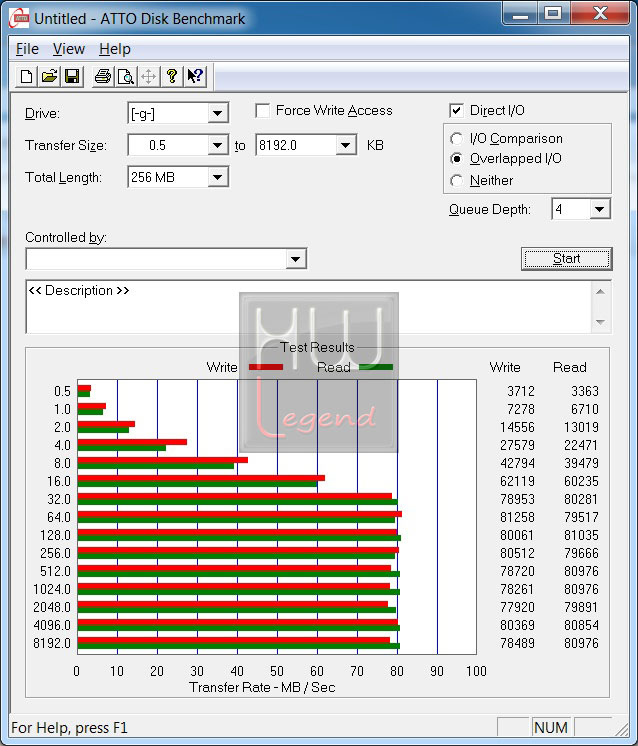The width and height of the screenshot is (638, 746).
Task: Expand the Controlled by dropdown
Action: tap(295, 259)
